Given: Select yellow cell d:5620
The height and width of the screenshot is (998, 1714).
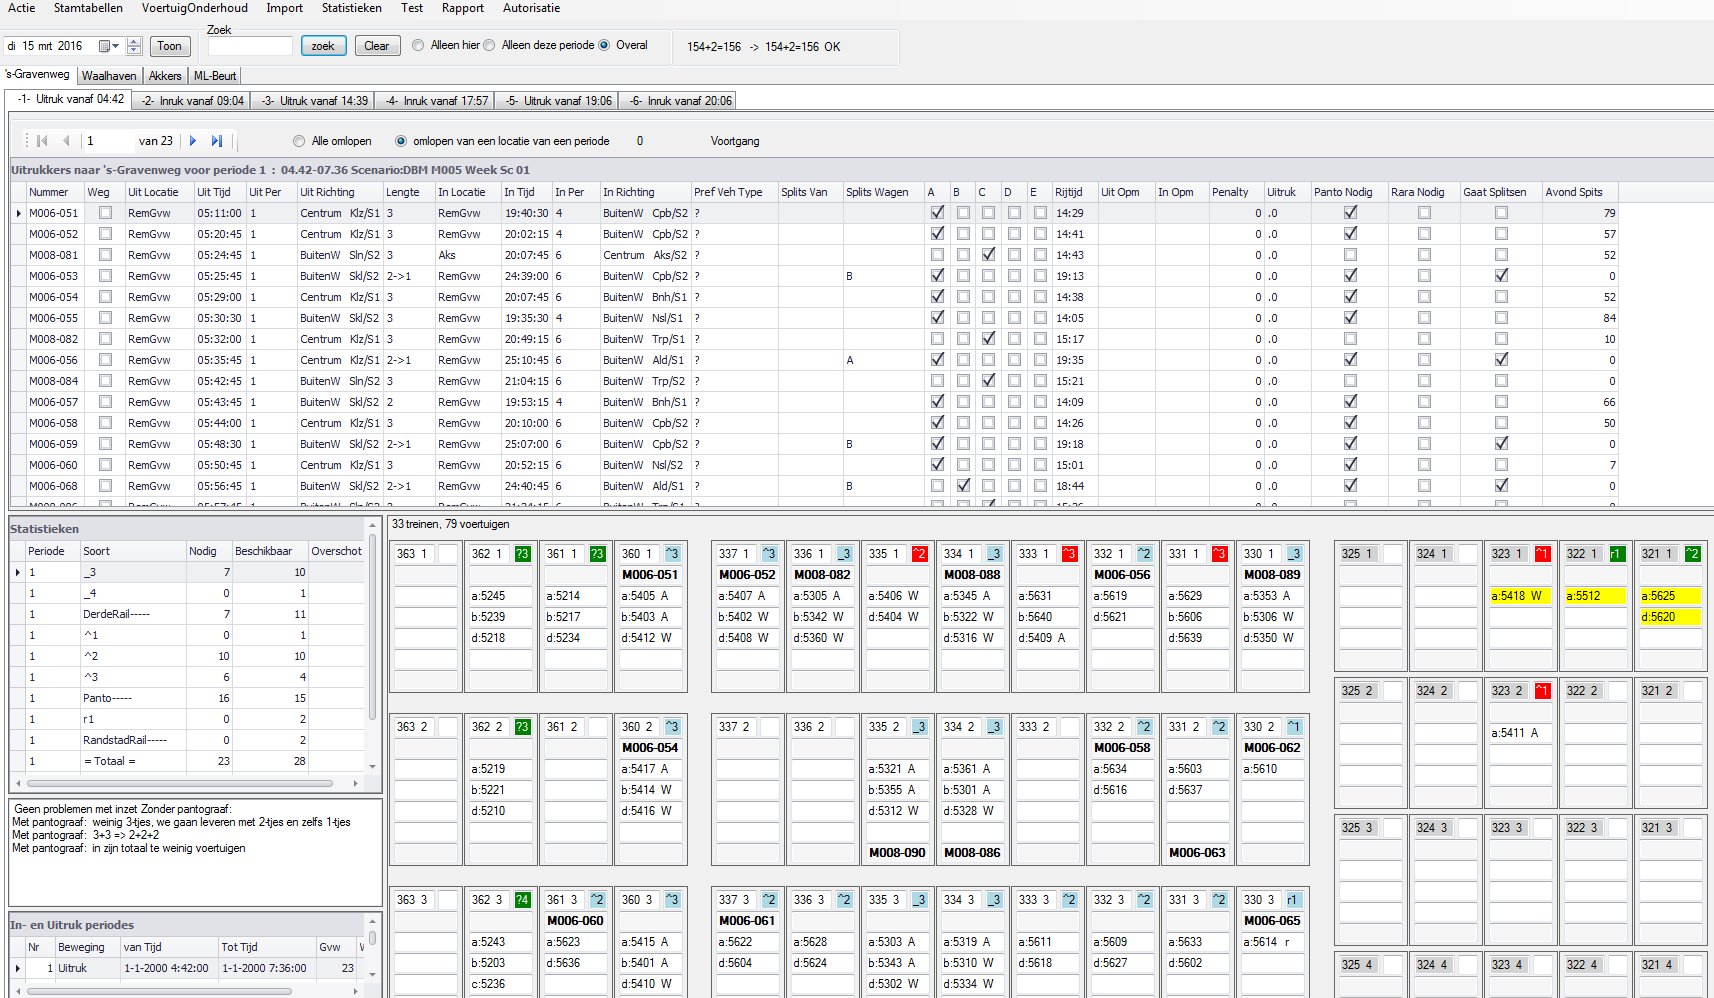Looking at the screenshot, I should coord(1670,617).
